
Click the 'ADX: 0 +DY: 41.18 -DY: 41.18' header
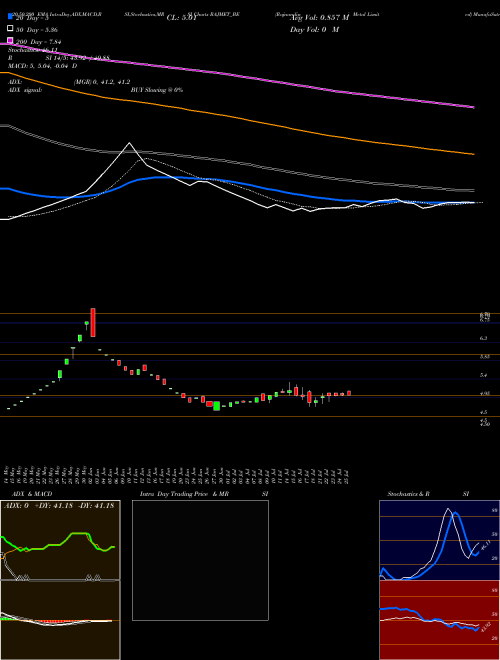point(59,506)
